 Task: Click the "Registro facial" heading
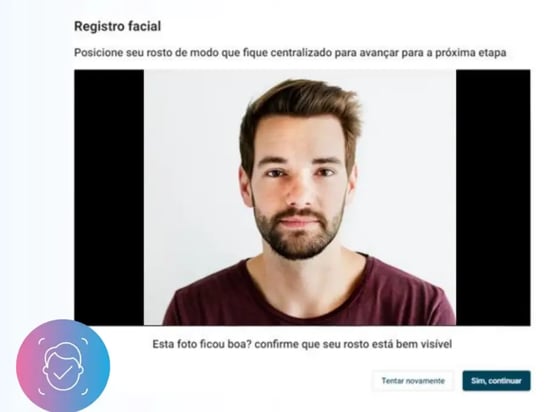click(118, 26)
